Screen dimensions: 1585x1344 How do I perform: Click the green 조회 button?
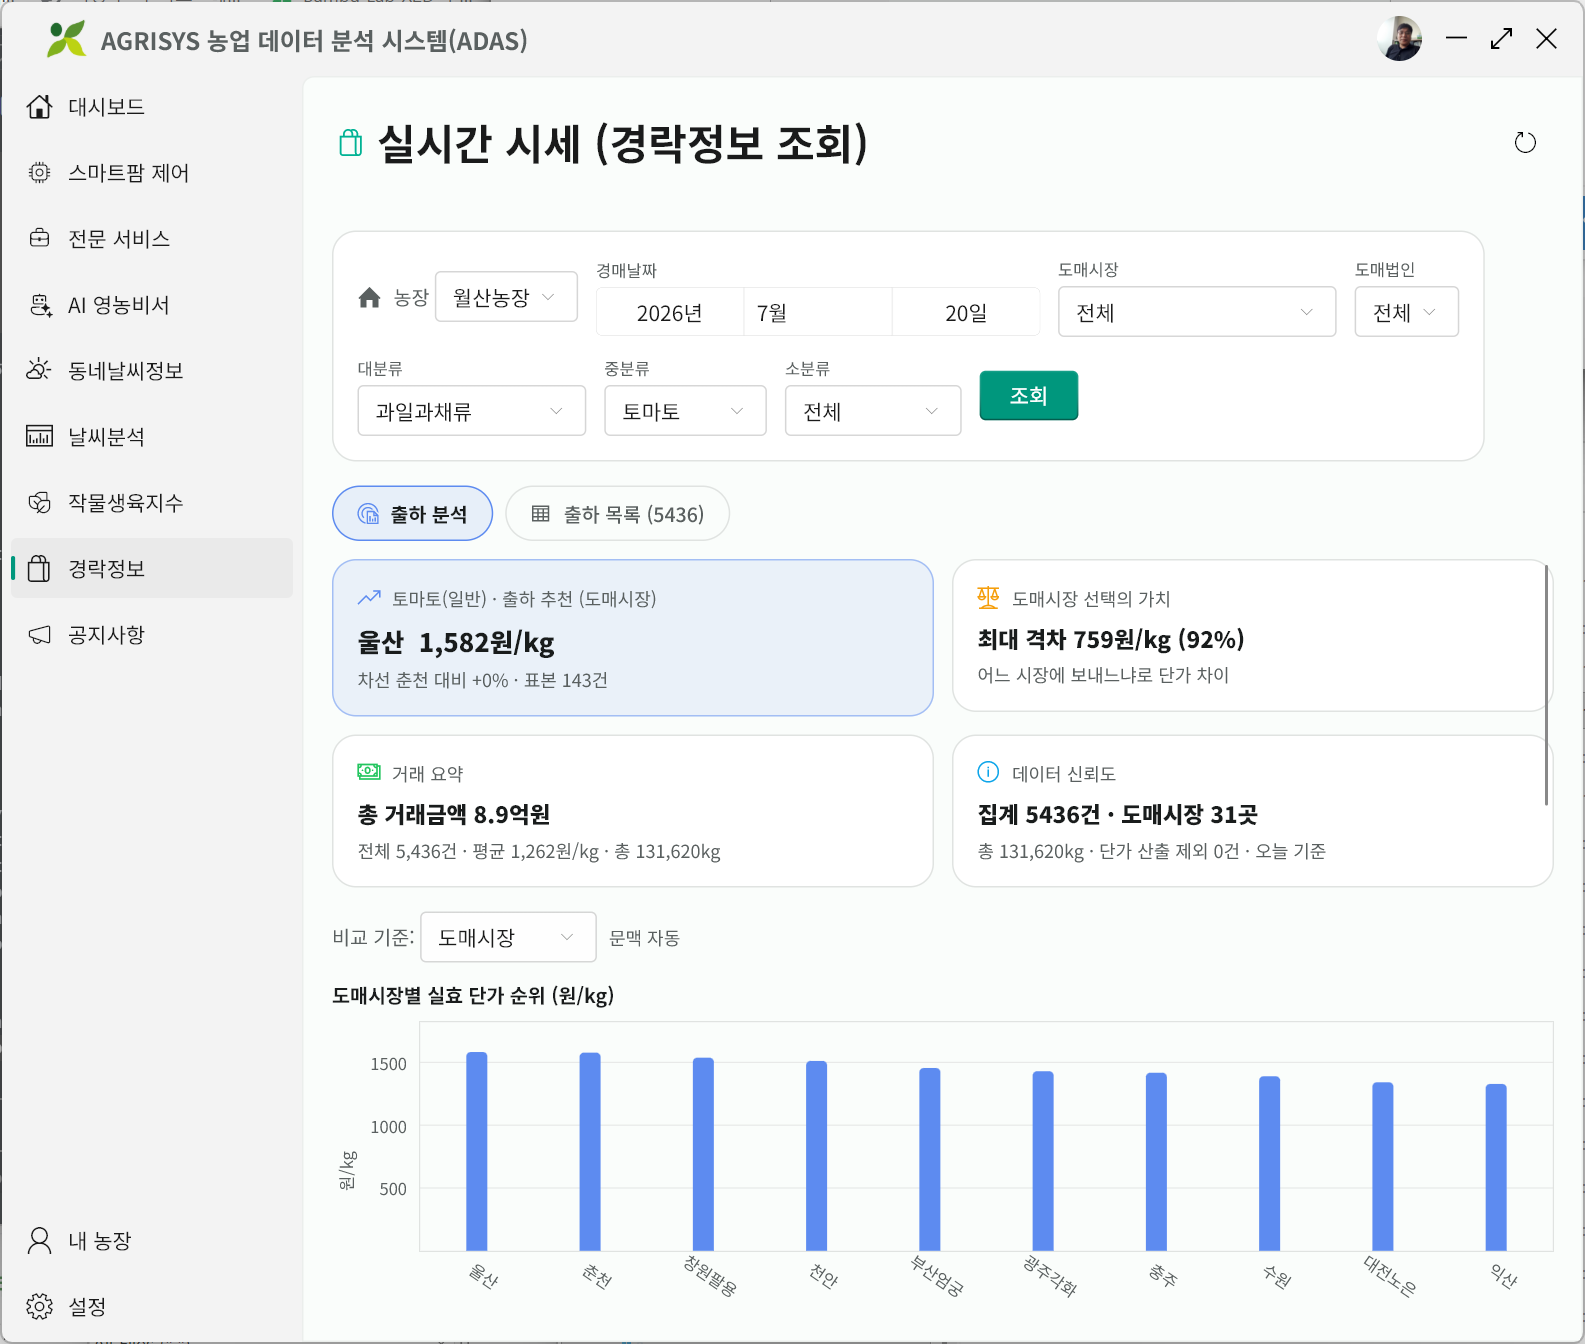pyautogui.click(x=1028, y=395)
